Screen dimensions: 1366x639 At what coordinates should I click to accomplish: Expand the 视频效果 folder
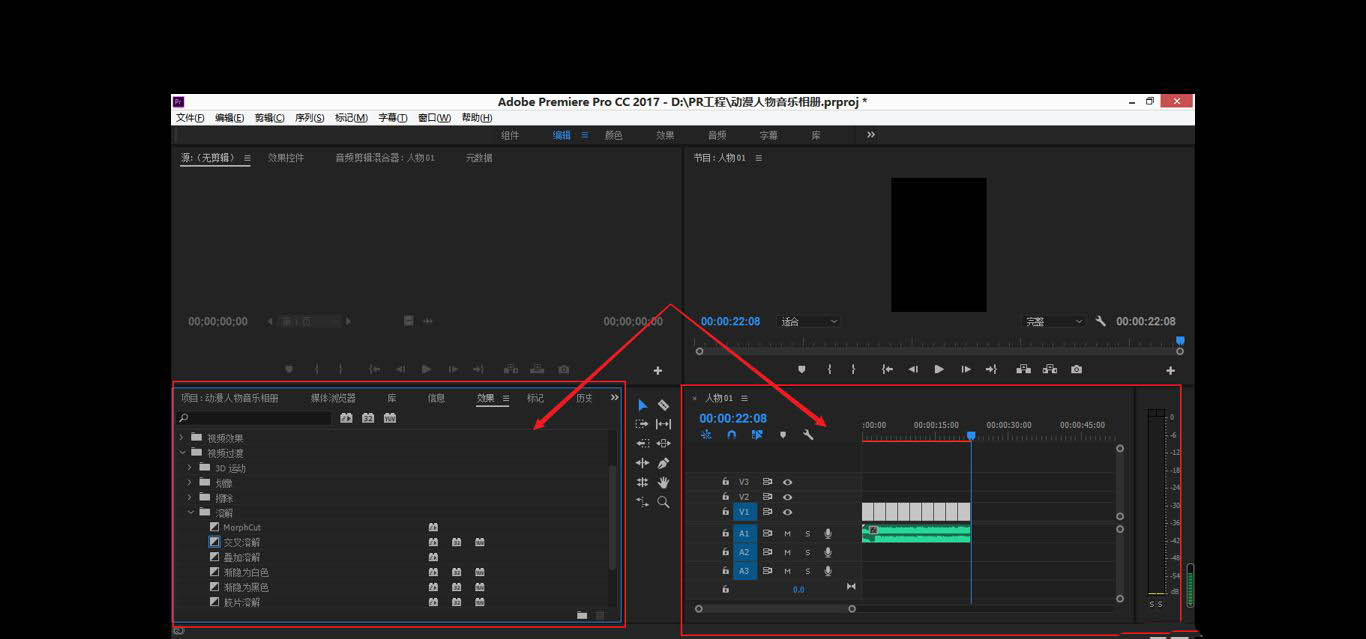coord(182,438)
